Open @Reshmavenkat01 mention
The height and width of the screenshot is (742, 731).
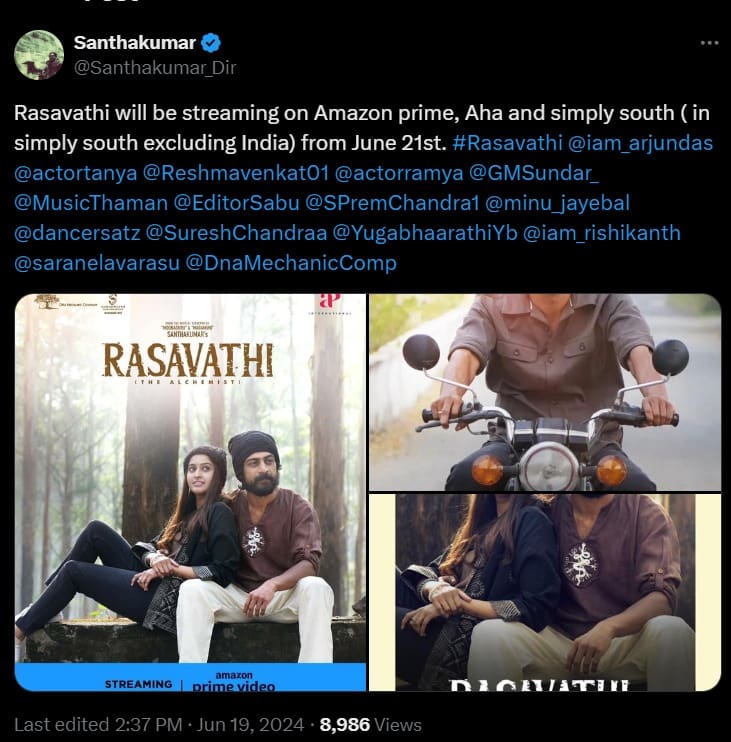coord(236,173)
